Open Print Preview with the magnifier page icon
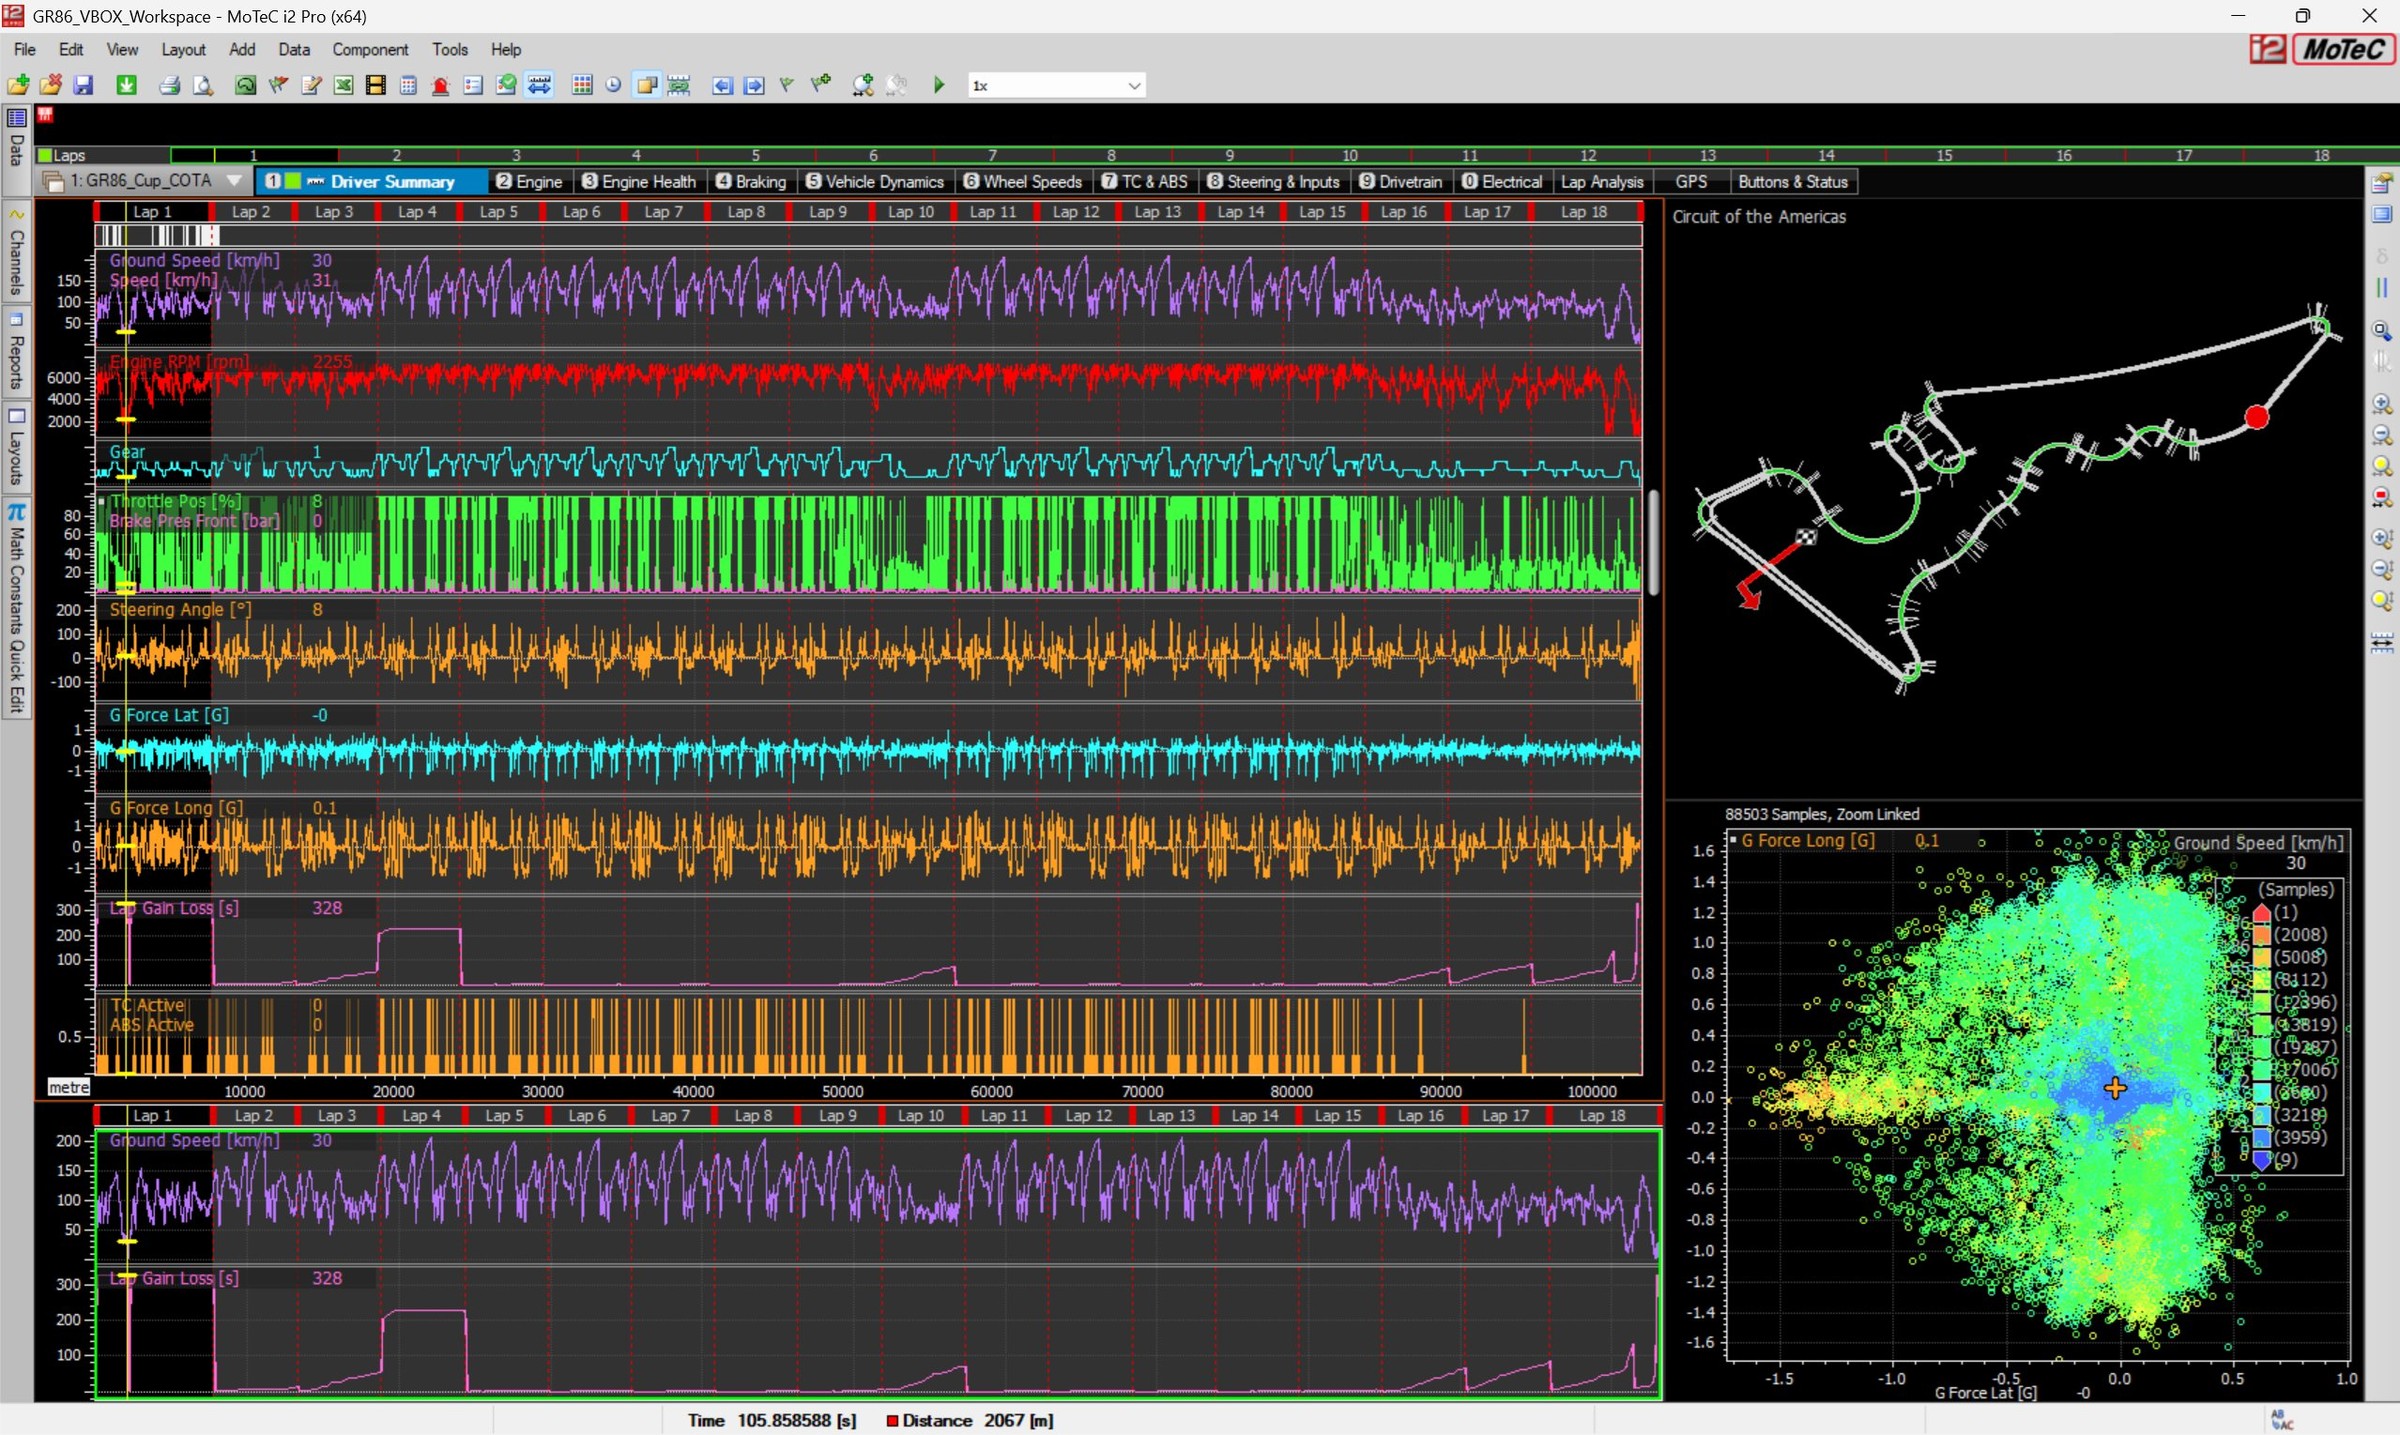This screenshot has width=2400, height=1435. (x=203, y=85)
